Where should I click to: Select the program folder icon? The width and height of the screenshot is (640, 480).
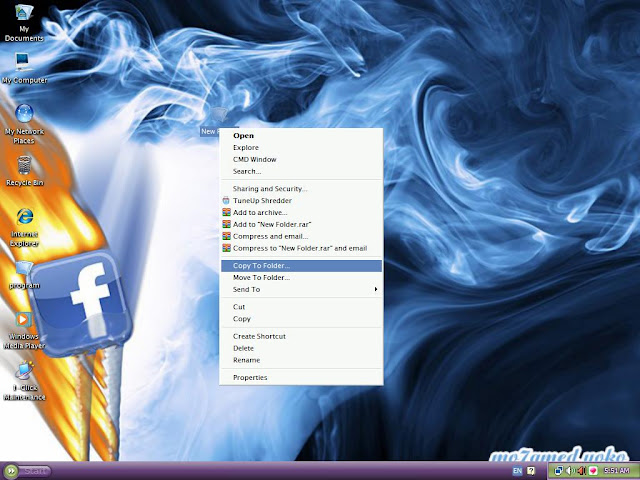click(x=24, y=274)
